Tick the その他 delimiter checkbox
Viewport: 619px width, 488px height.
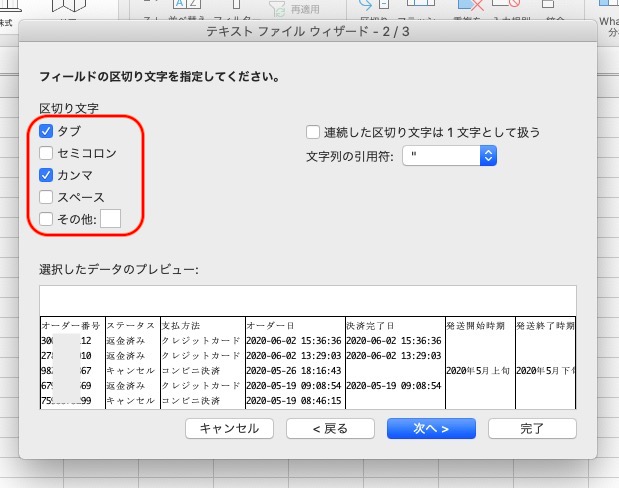pyautogui.click(x=46, y=219)
